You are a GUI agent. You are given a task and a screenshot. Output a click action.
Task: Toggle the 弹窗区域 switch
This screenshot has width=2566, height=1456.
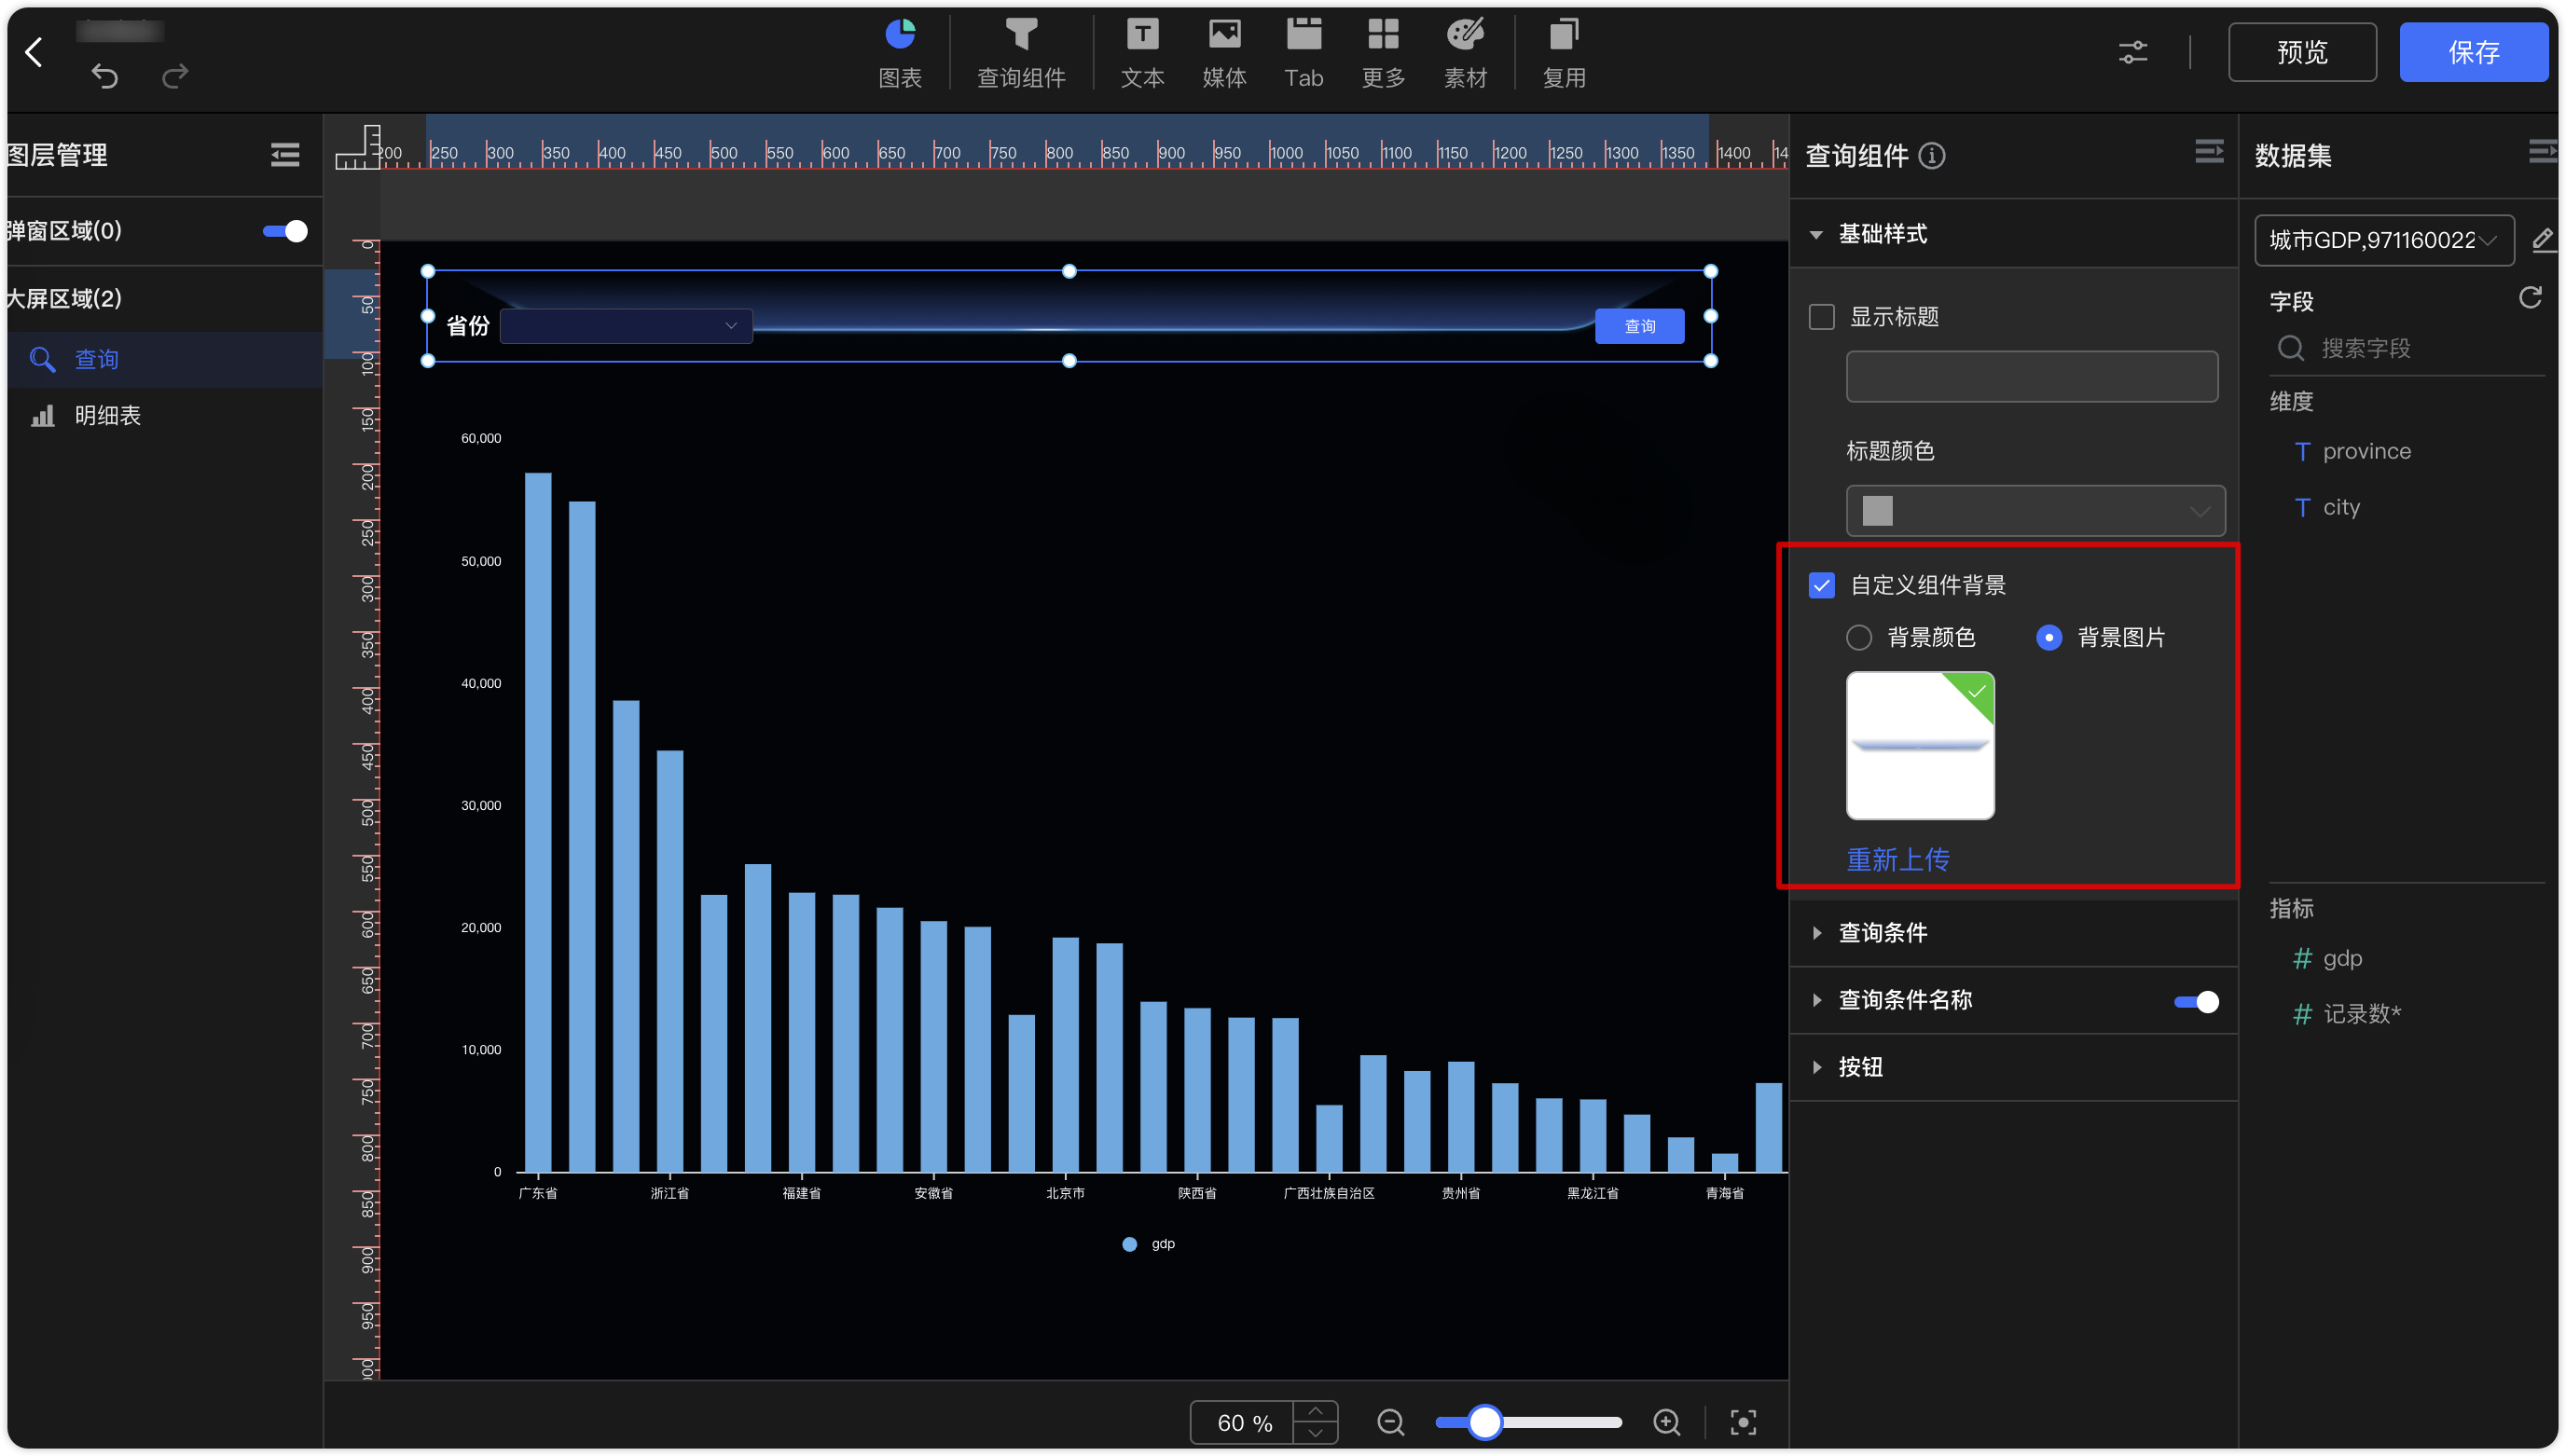click(x=285, y=231)
